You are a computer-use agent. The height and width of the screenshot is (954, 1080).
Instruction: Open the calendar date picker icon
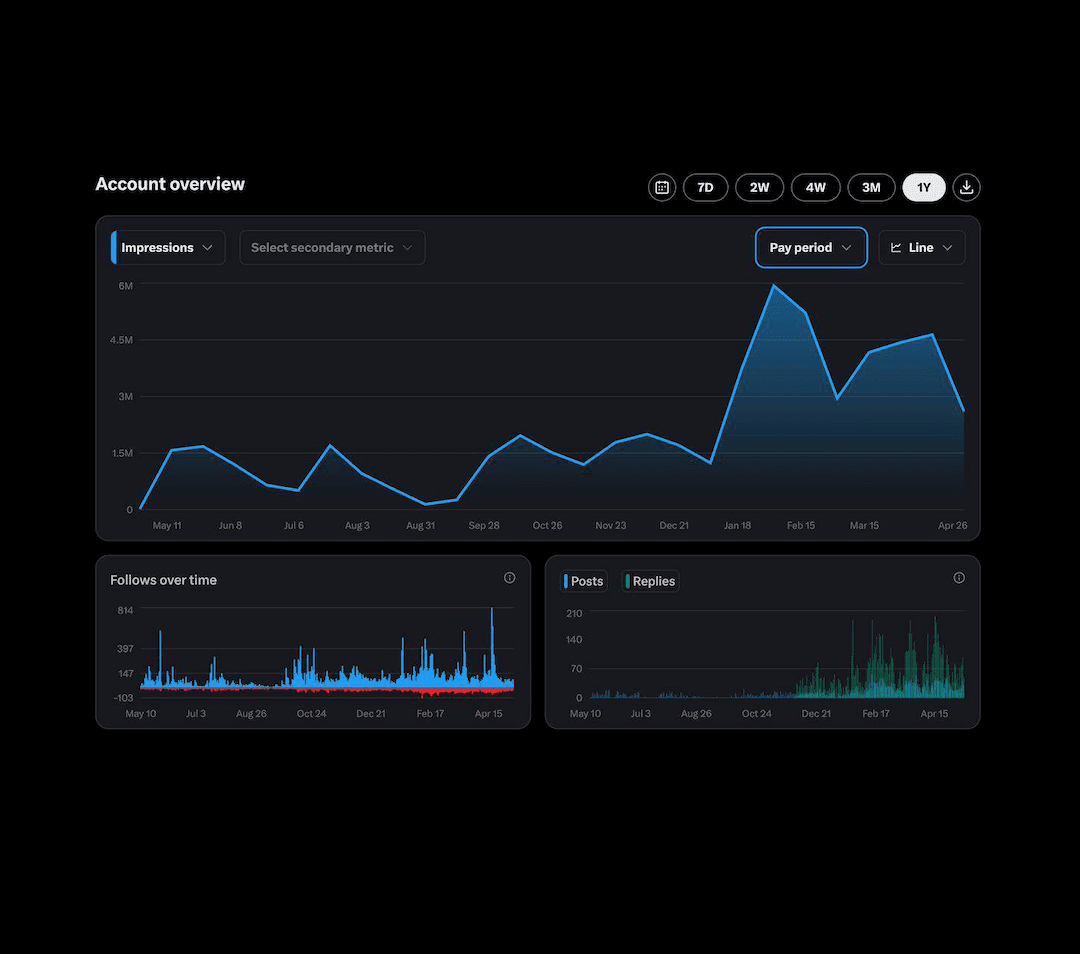tap(662, 187)
